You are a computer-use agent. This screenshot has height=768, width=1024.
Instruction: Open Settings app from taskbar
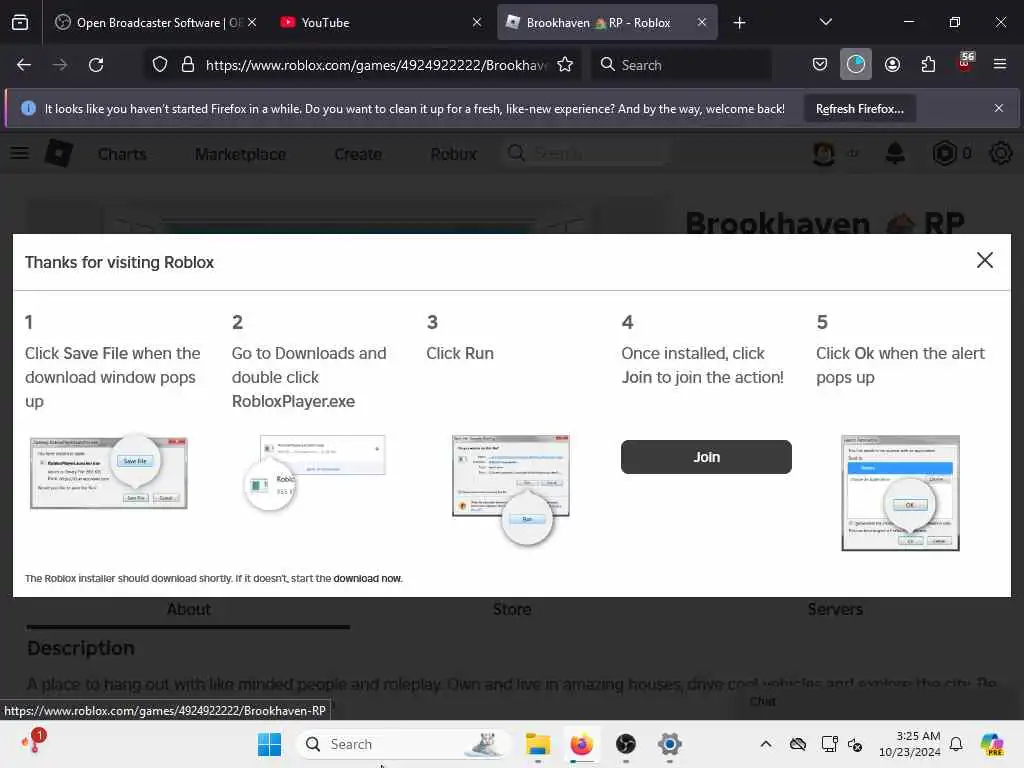[669, 744]
